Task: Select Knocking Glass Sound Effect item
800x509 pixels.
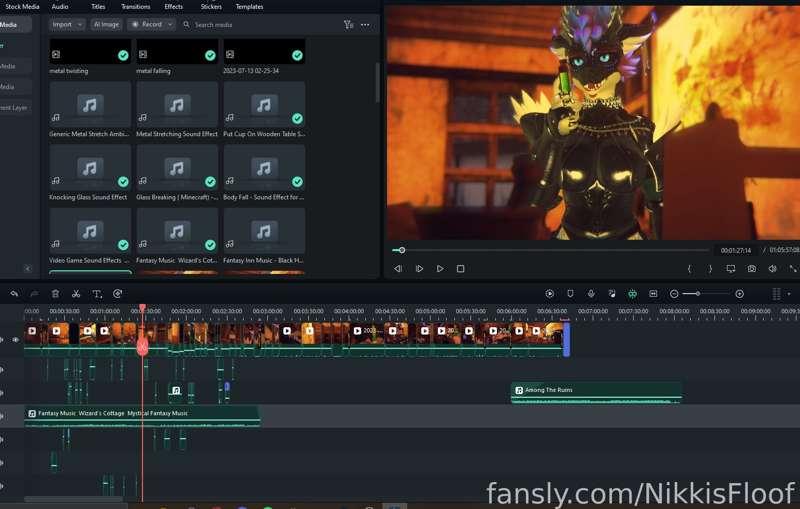Action: pyautogui.click(x=90, y=167)
